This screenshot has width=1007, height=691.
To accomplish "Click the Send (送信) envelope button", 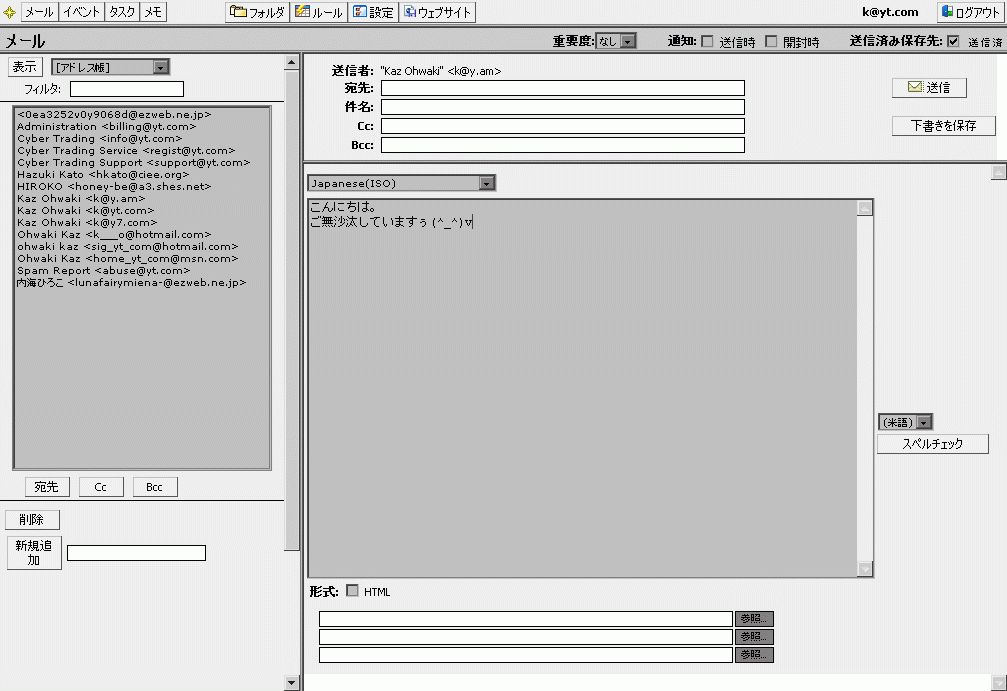I will 929,87.
